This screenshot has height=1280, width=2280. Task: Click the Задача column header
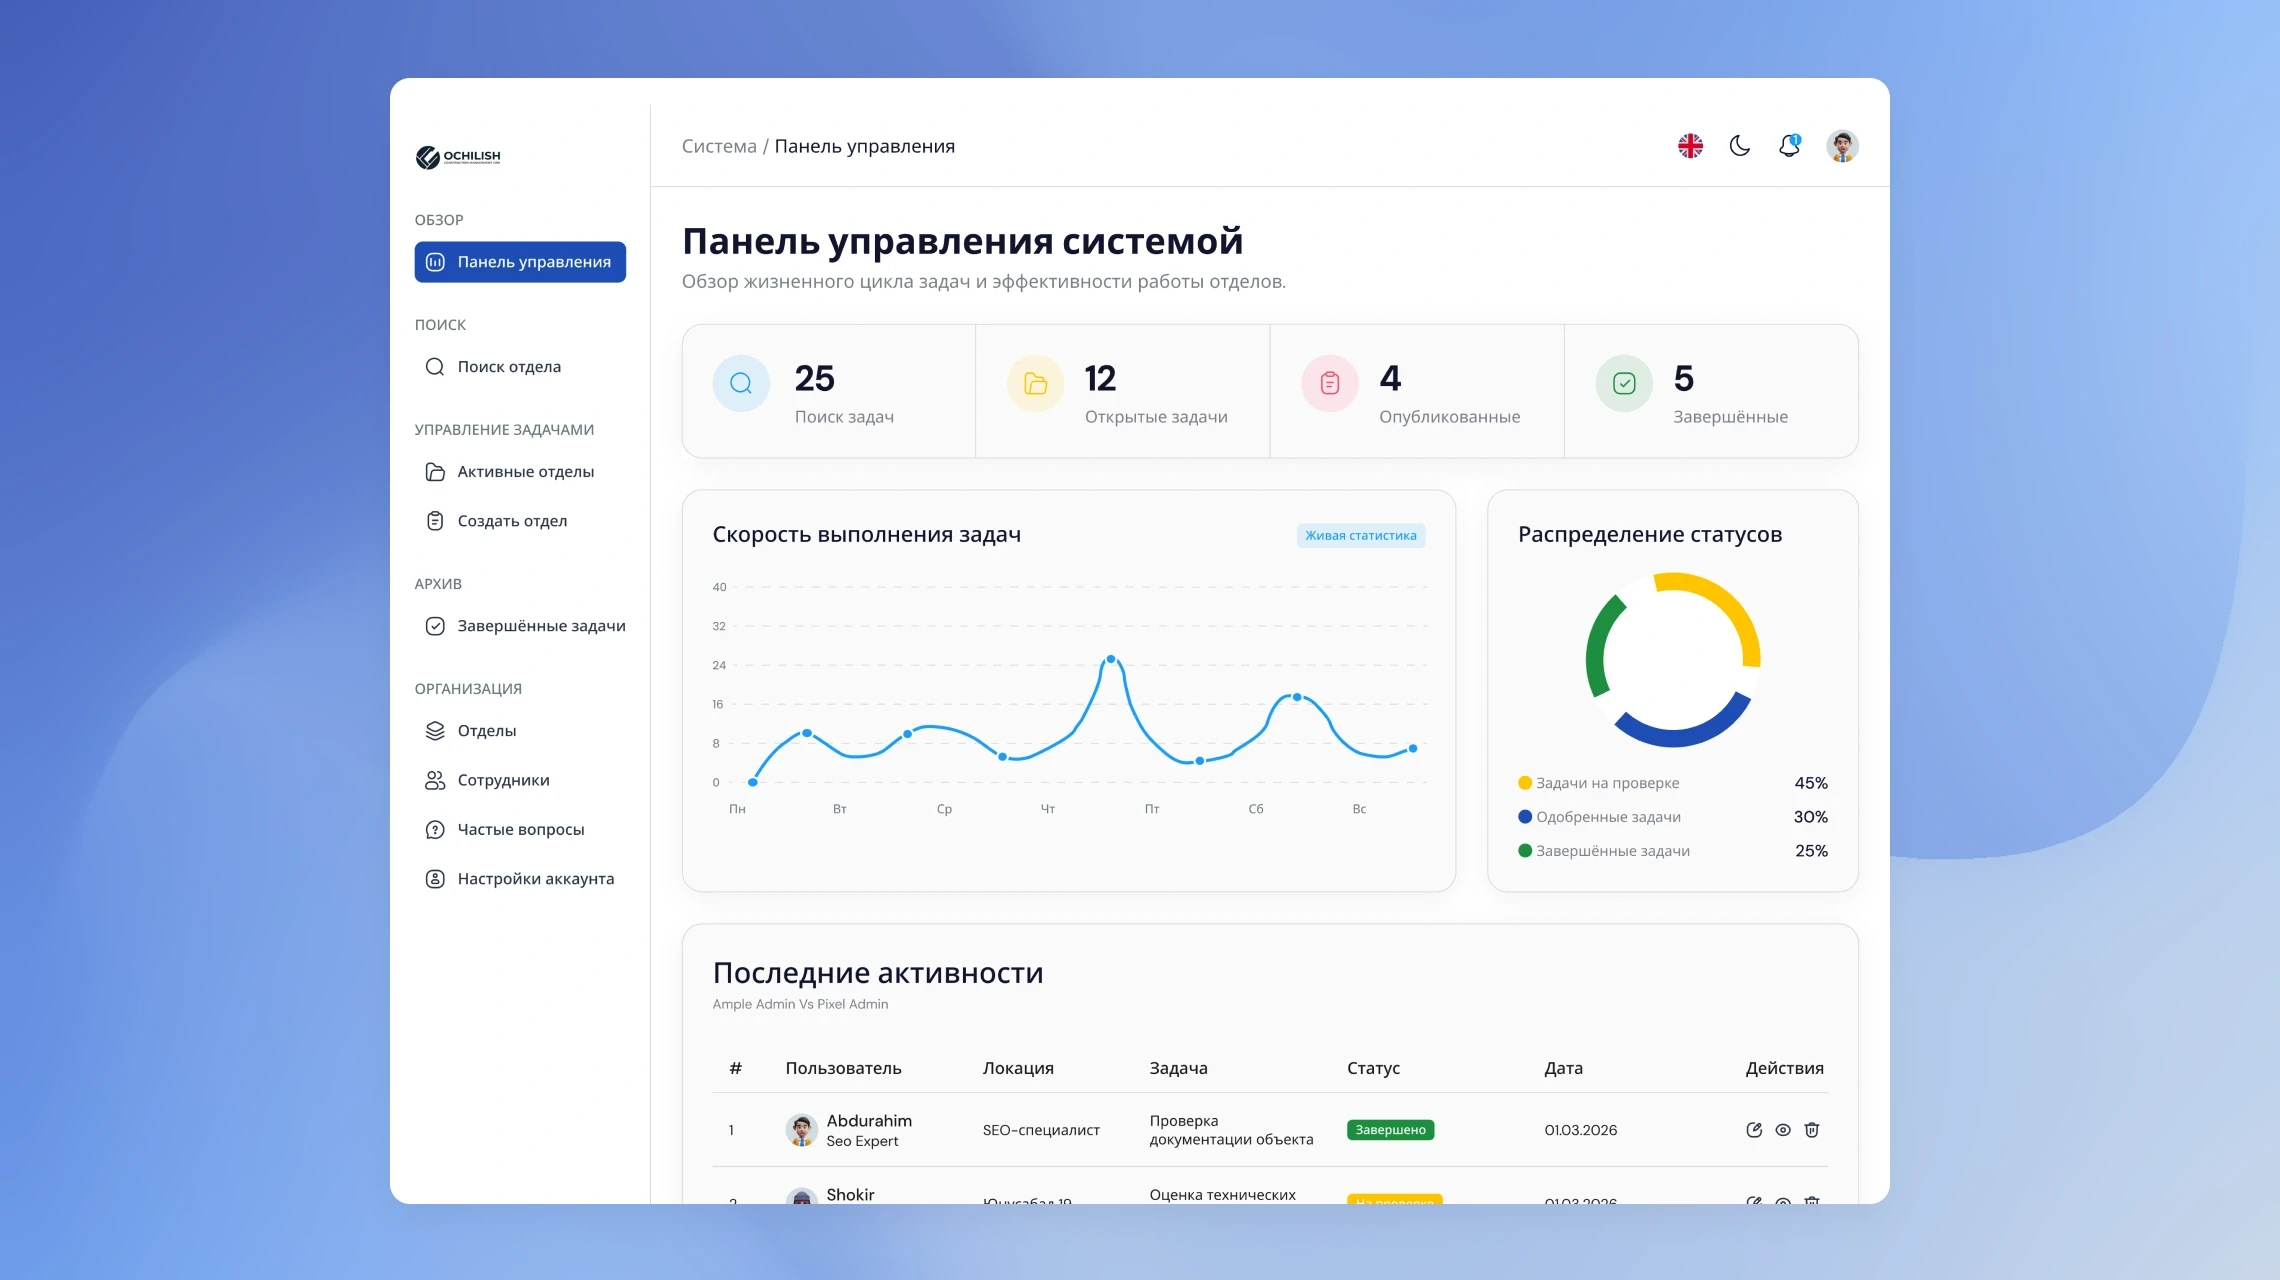(1178, 1069)
